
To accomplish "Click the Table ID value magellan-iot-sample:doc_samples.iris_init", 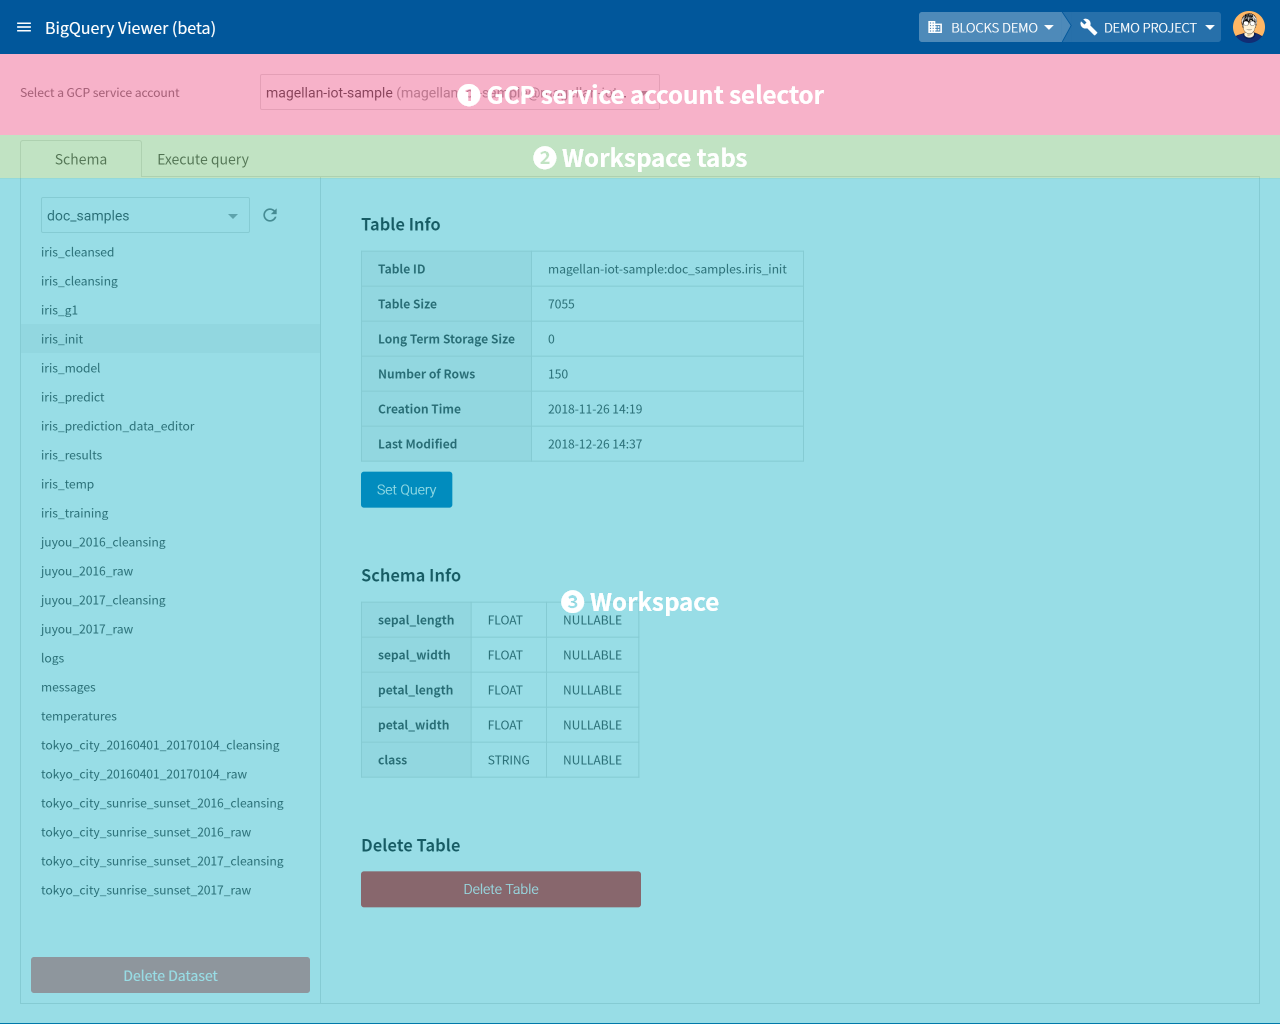I will 667,269.
